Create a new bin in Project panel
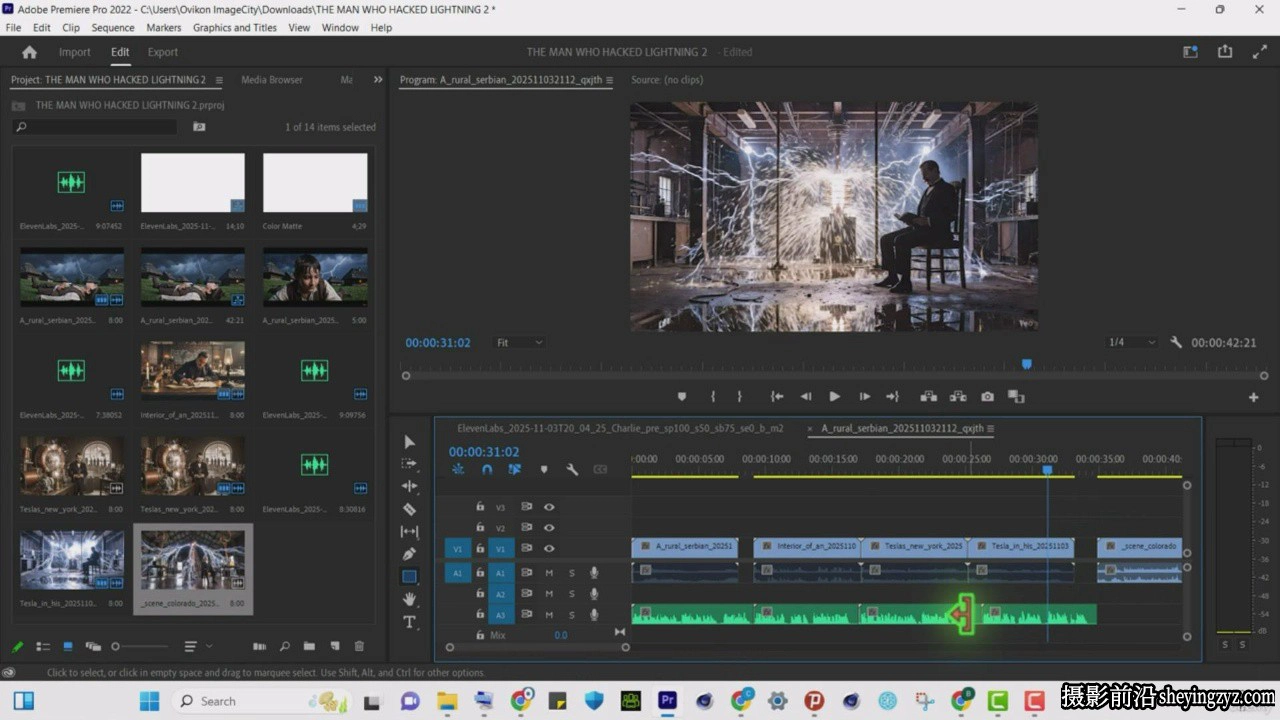Image resolution: width=1280 pixels, height=720 pixels. (309, 646)
